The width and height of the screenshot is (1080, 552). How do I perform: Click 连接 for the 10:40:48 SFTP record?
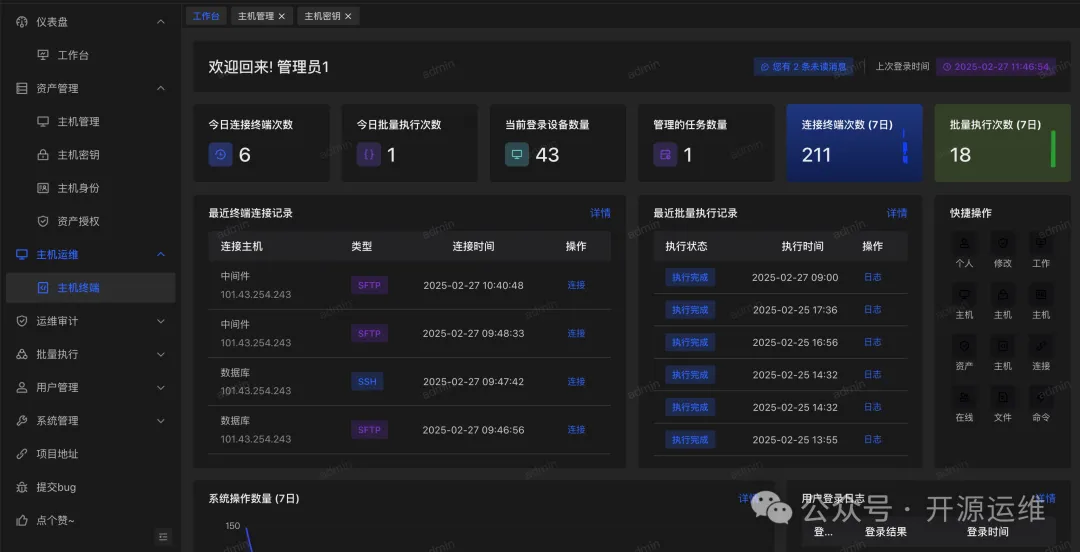click(576, 285)
